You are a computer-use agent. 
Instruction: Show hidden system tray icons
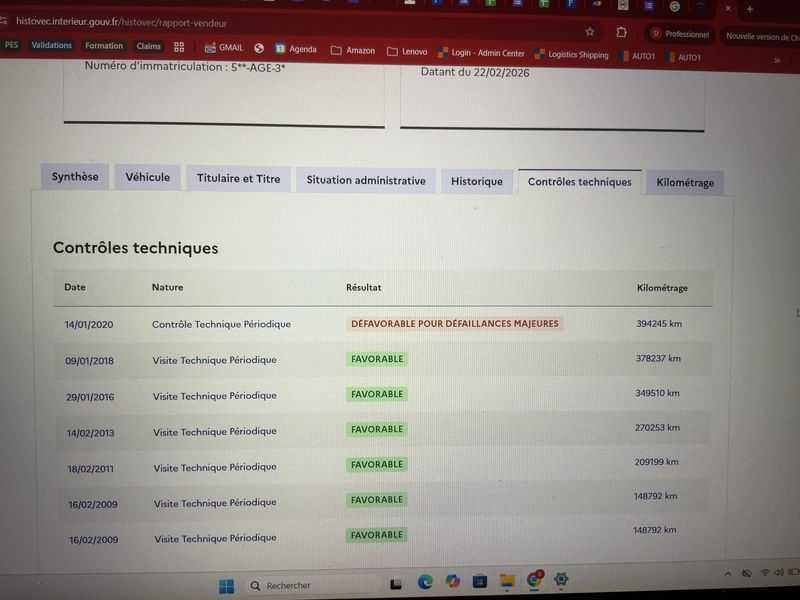728,574
